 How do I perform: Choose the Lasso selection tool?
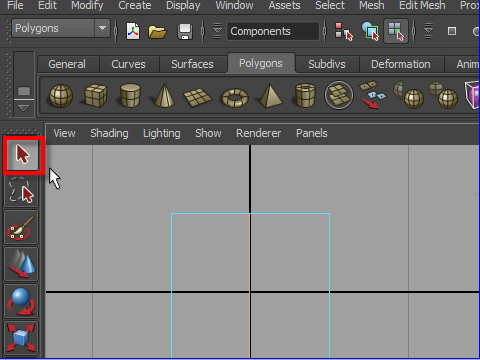[x=21, y=191]
